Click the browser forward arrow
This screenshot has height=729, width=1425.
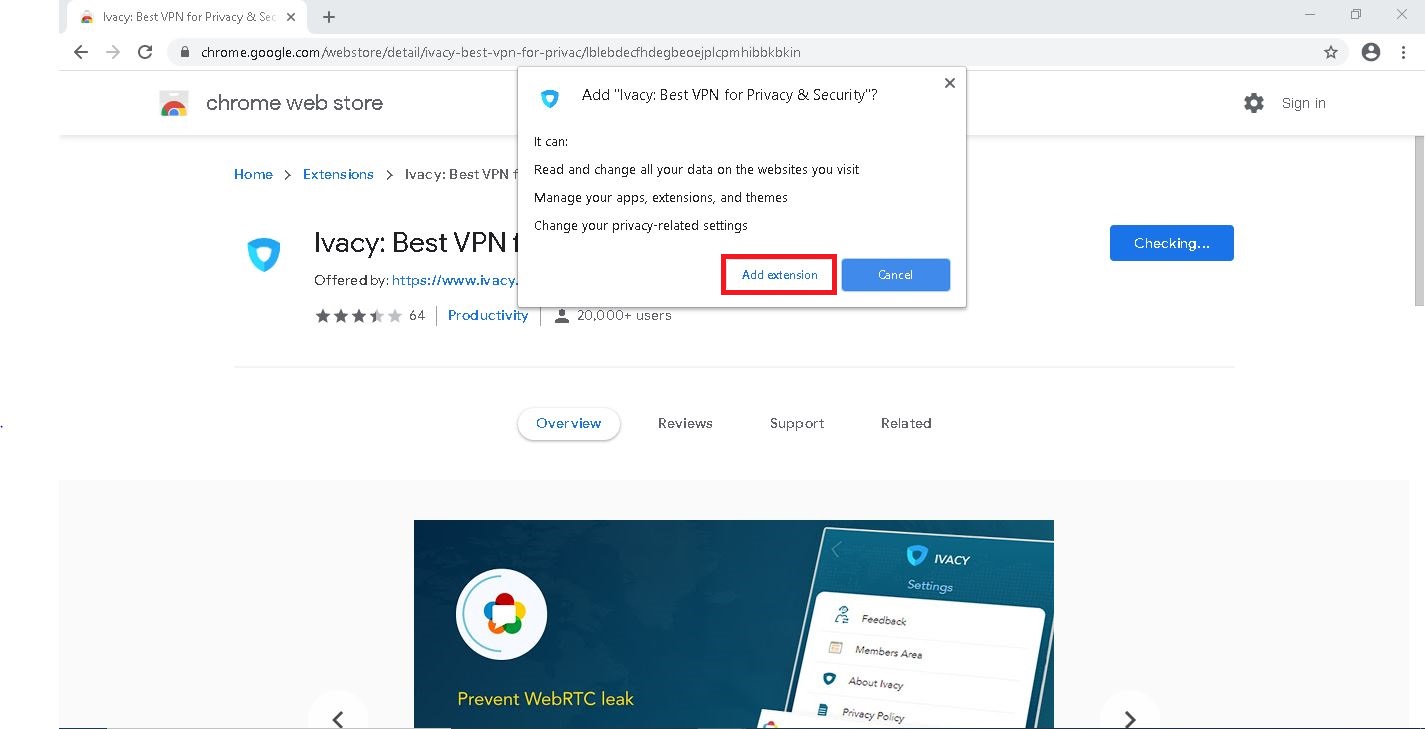(x=113, y=52)
